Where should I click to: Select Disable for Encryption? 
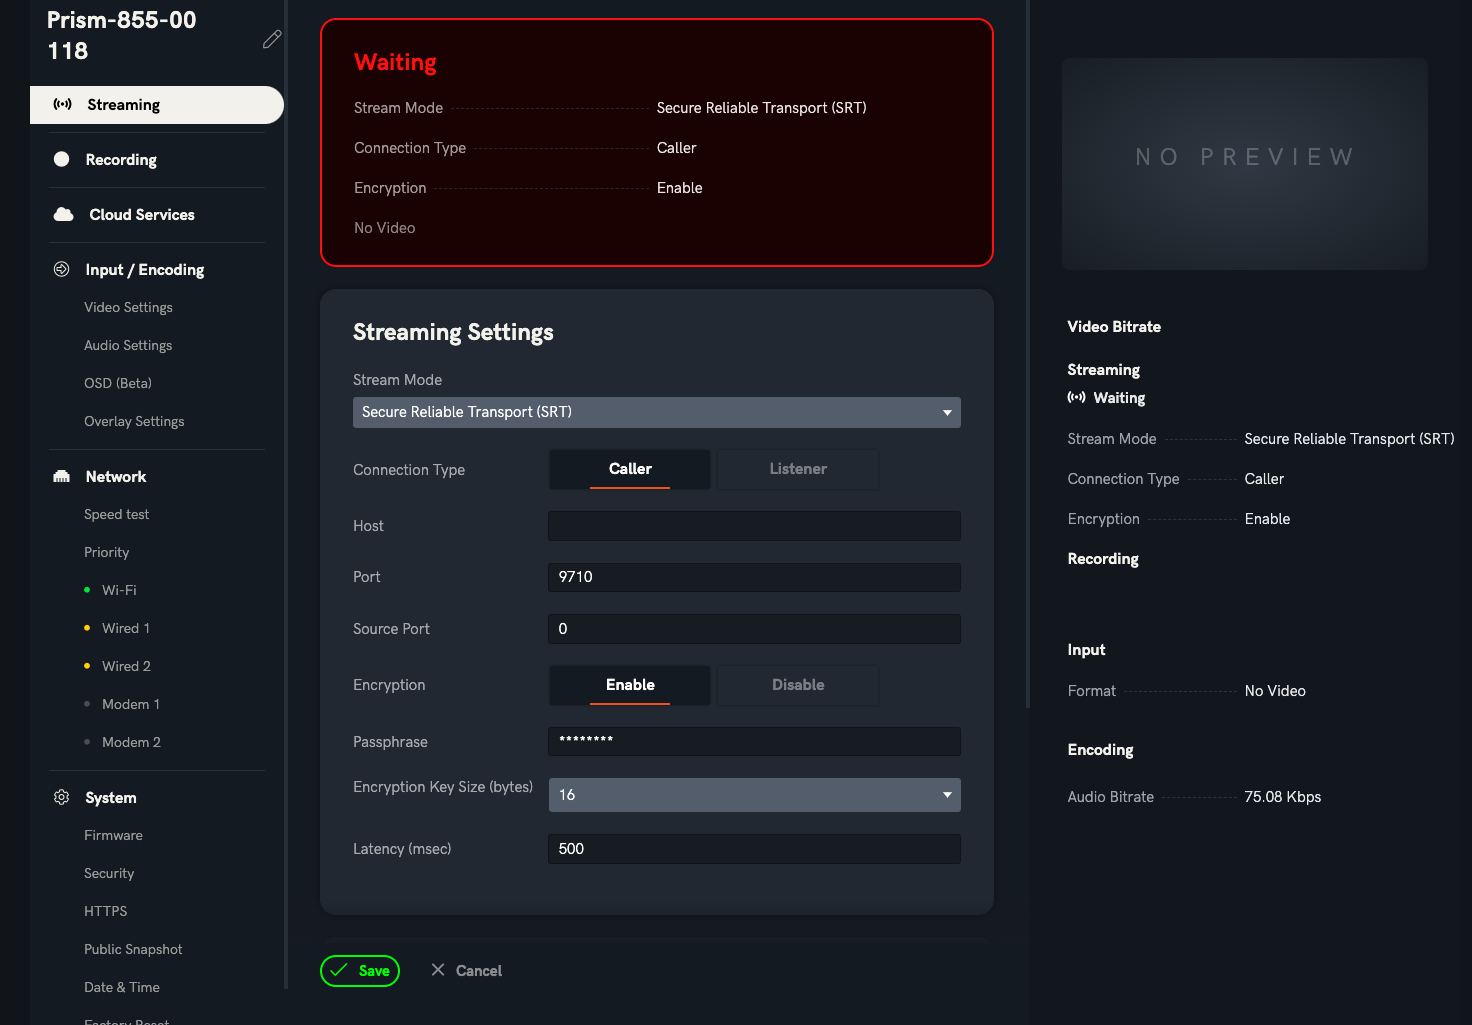point(797,685)
